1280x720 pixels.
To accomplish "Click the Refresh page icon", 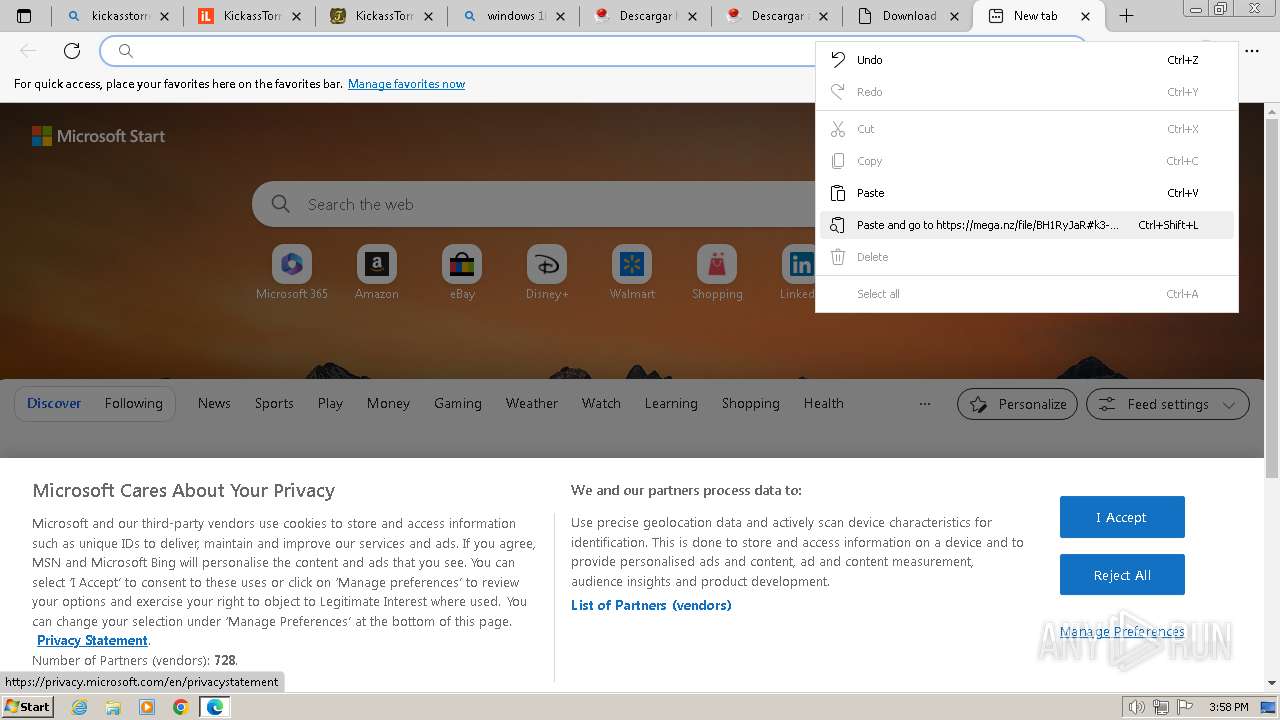I will point(72,51).
